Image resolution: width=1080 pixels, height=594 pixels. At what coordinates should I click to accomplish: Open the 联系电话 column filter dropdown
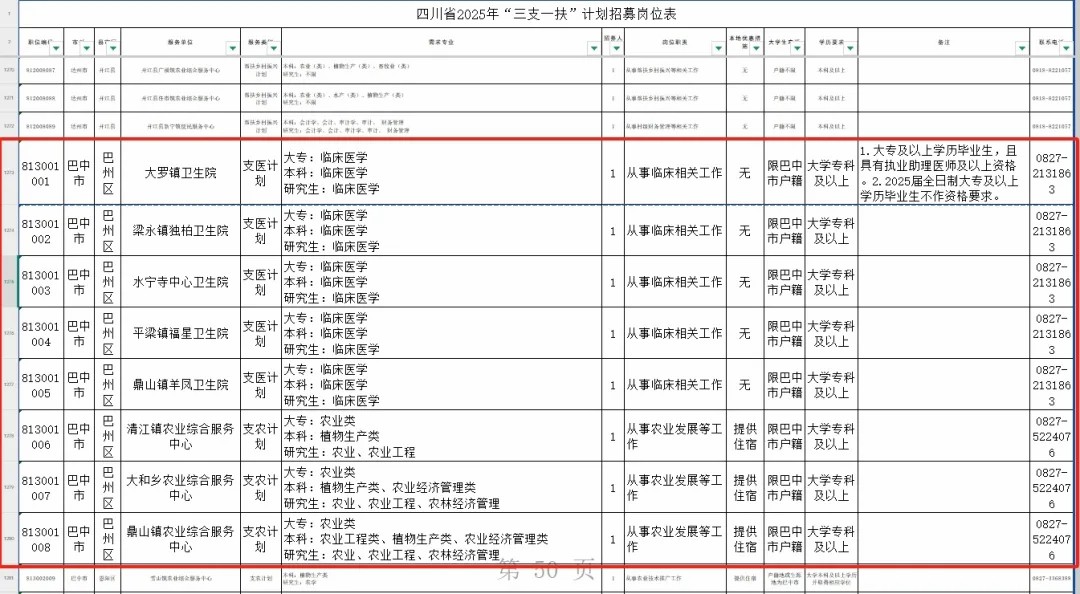1066,48
